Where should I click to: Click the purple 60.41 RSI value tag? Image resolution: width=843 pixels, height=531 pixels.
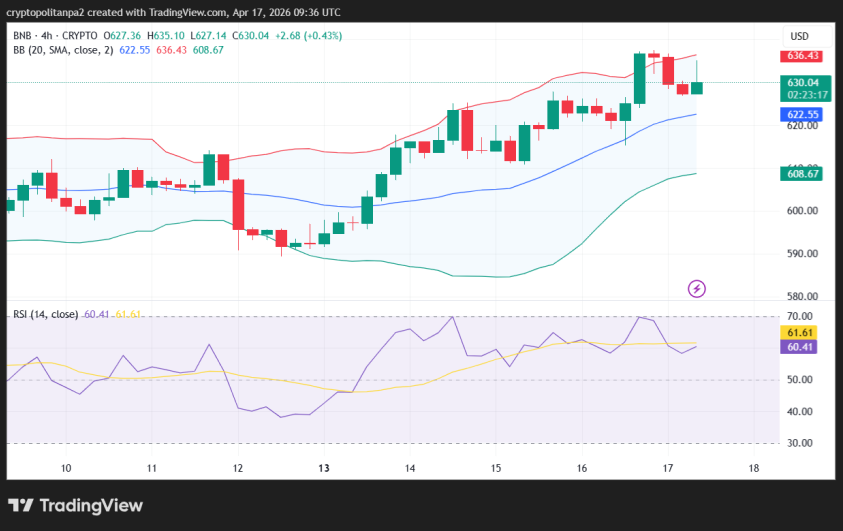pos(802,347)
